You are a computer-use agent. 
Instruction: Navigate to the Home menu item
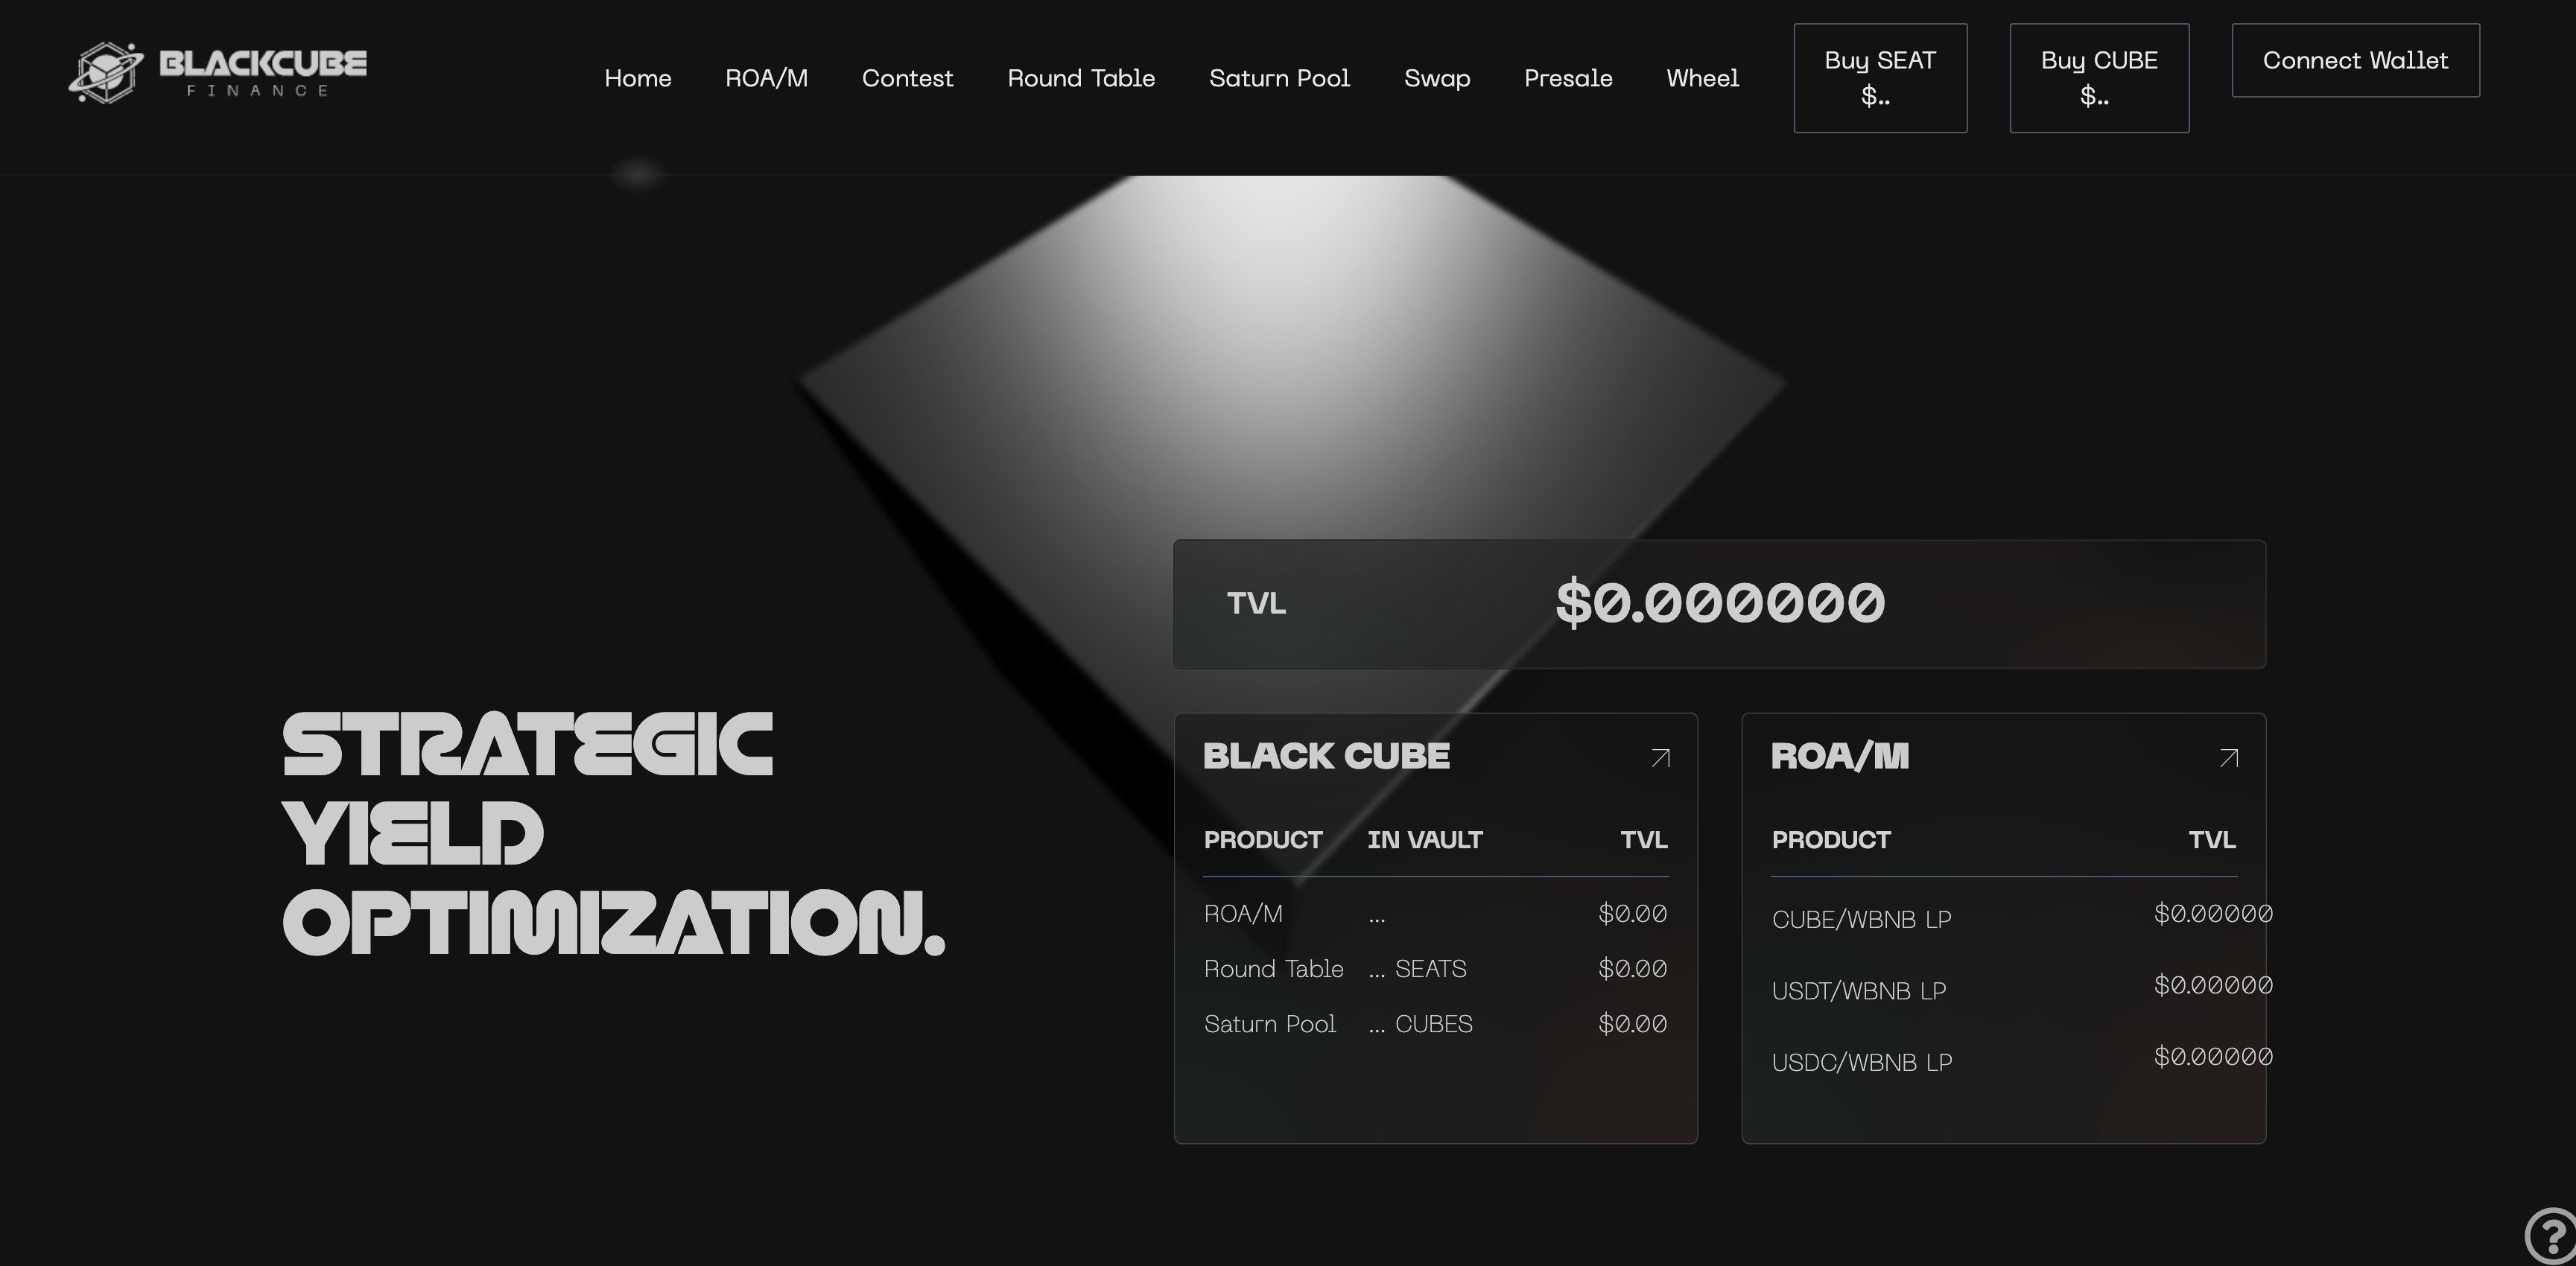638,78
